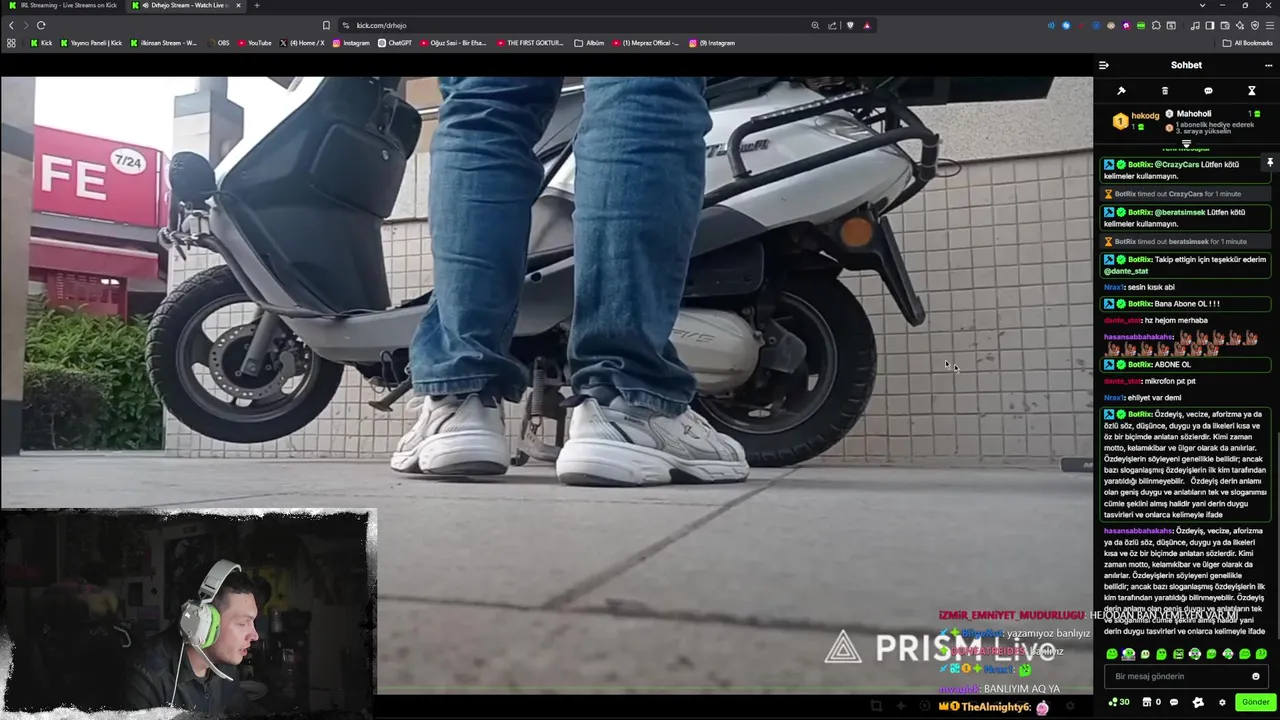Toggle the browser sidebar panel

1209,25
